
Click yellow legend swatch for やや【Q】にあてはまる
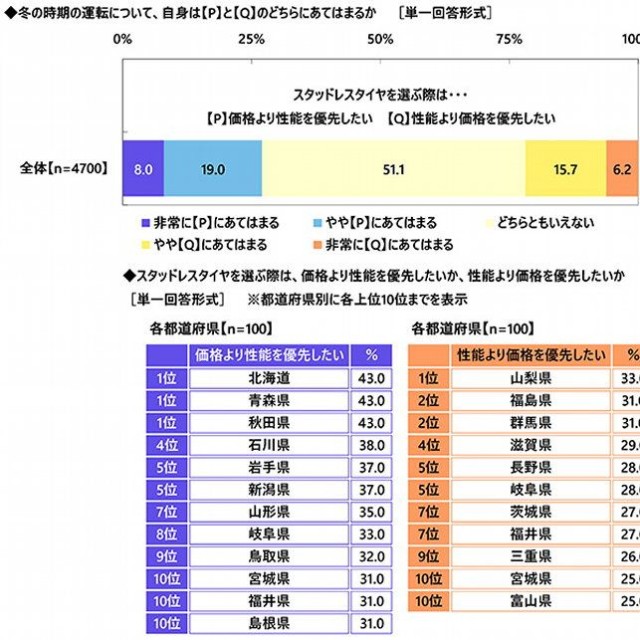pyautogui.click(x=146, y=245)
